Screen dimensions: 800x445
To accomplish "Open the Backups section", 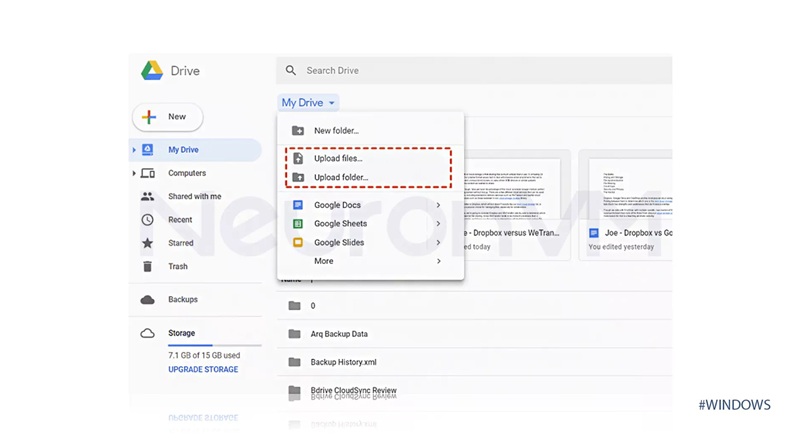I will (195, 300).
